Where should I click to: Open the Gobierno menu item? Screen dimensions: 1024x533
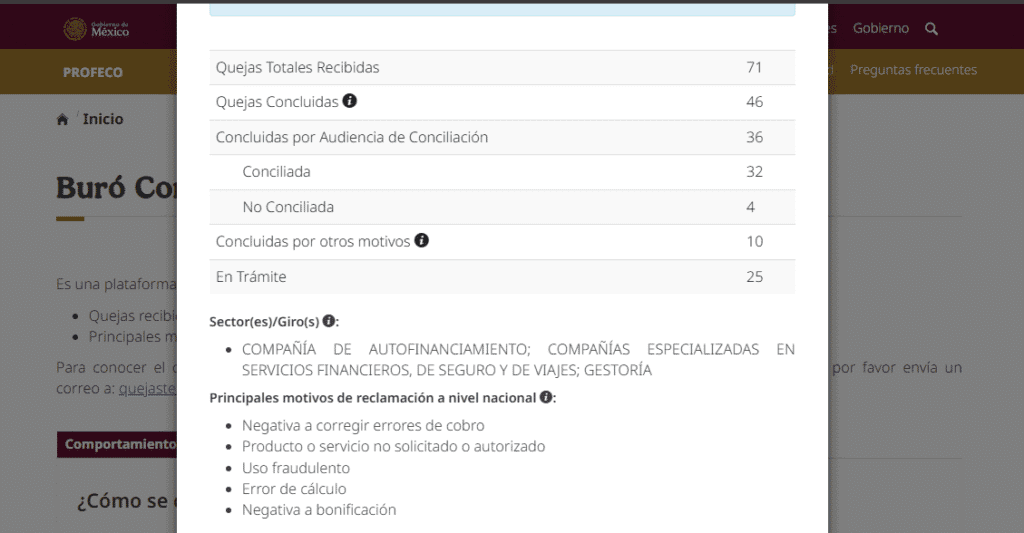pos(880,29)
